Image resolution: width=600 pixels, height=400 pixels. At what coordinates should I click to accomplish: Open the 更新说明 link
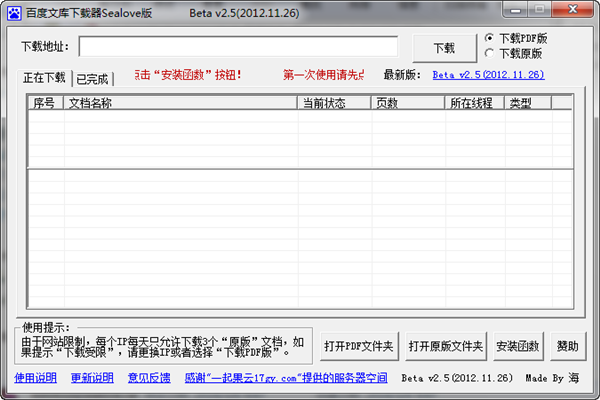pyautogui.click(x=92, y=378)
